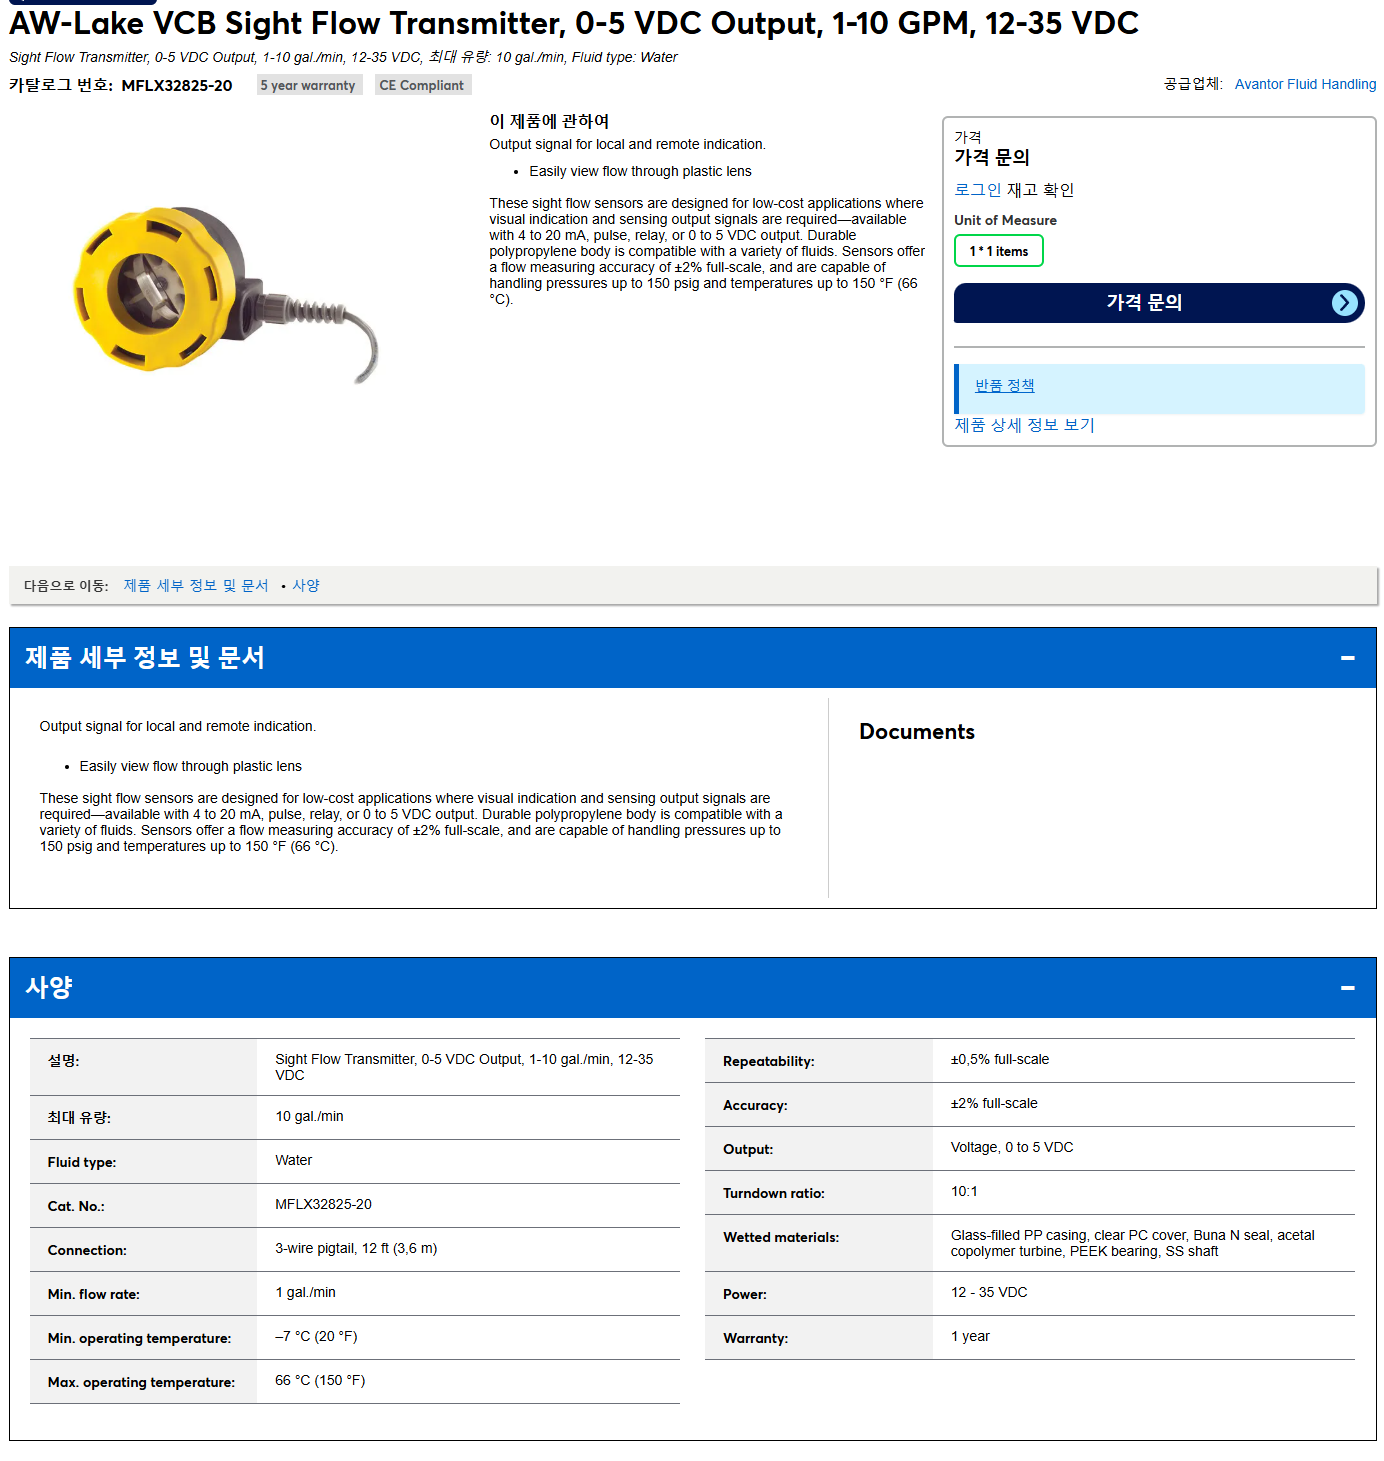Collapse the 사양 specifications section

(1347, 988)
